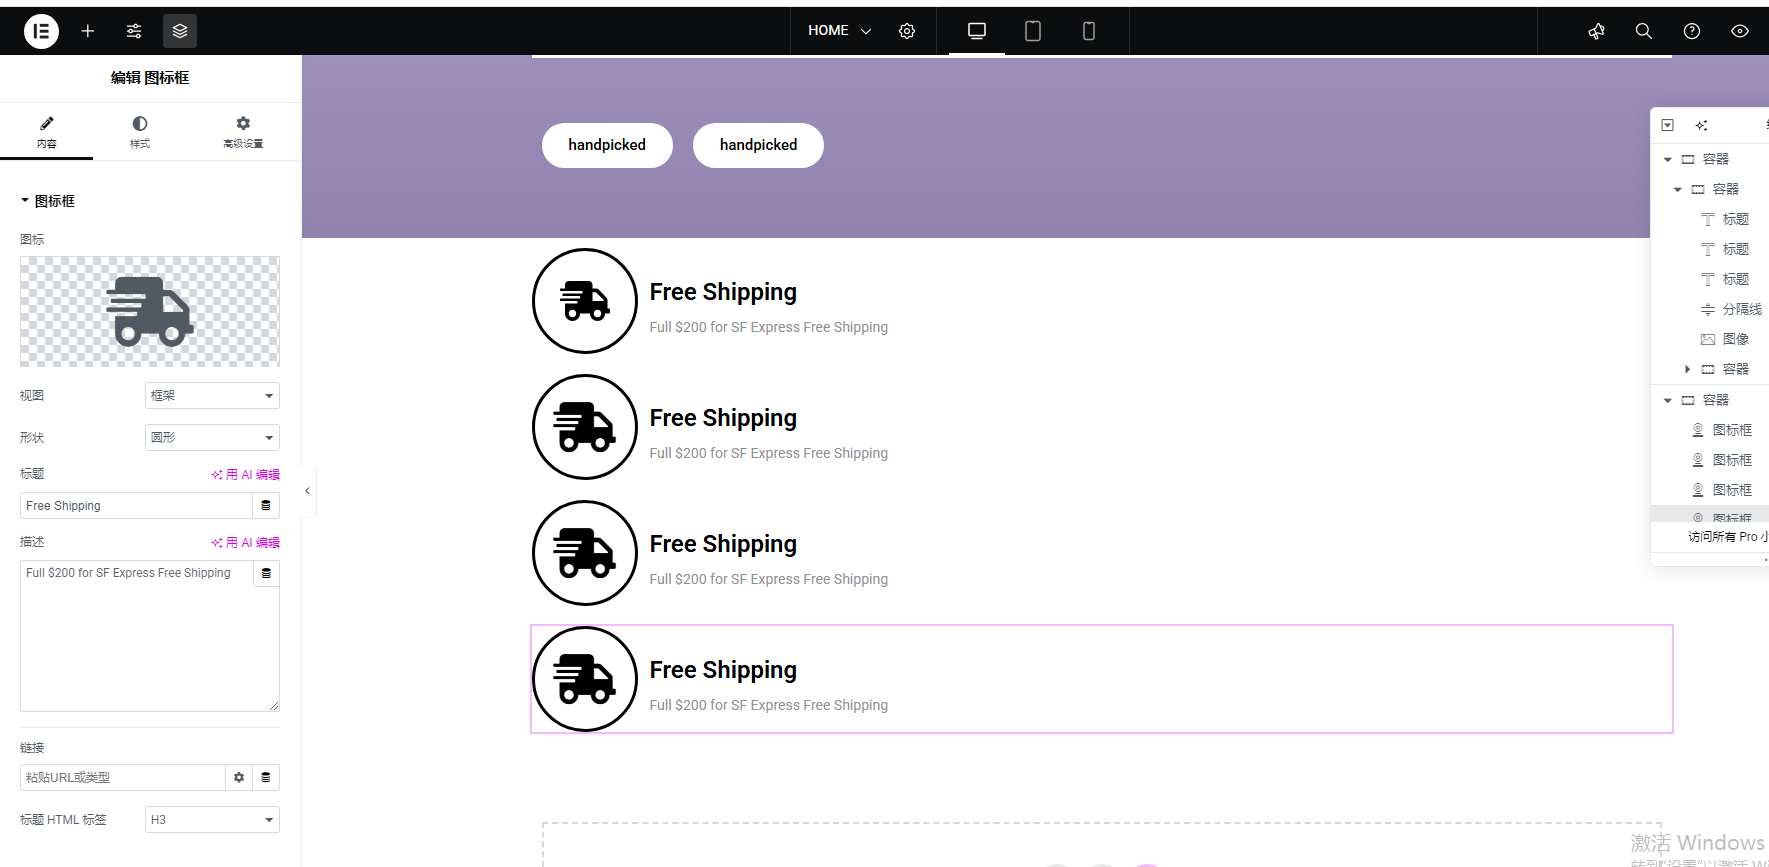
Task: Switch to tablet responsive view
Action: (x=1033, y=31)
